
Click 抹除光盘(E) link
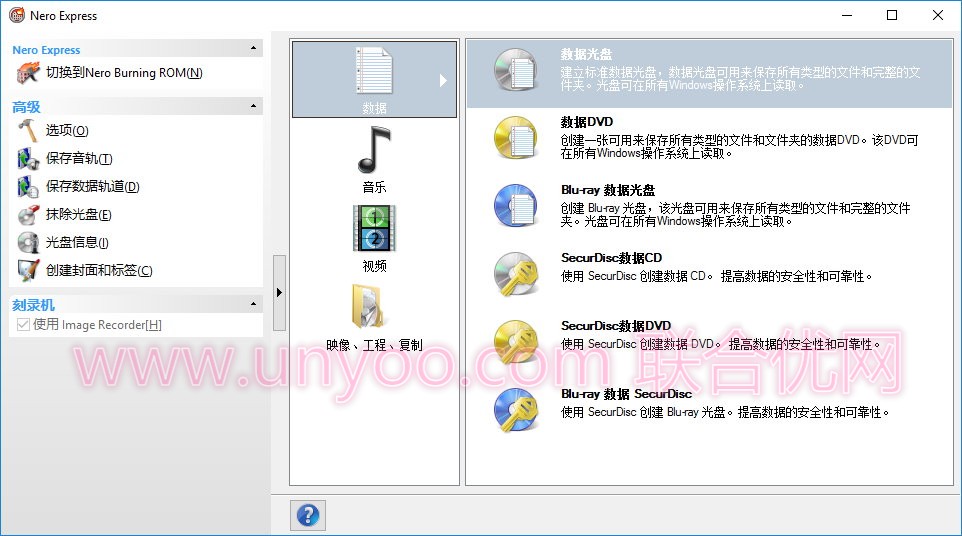[79, 215]
